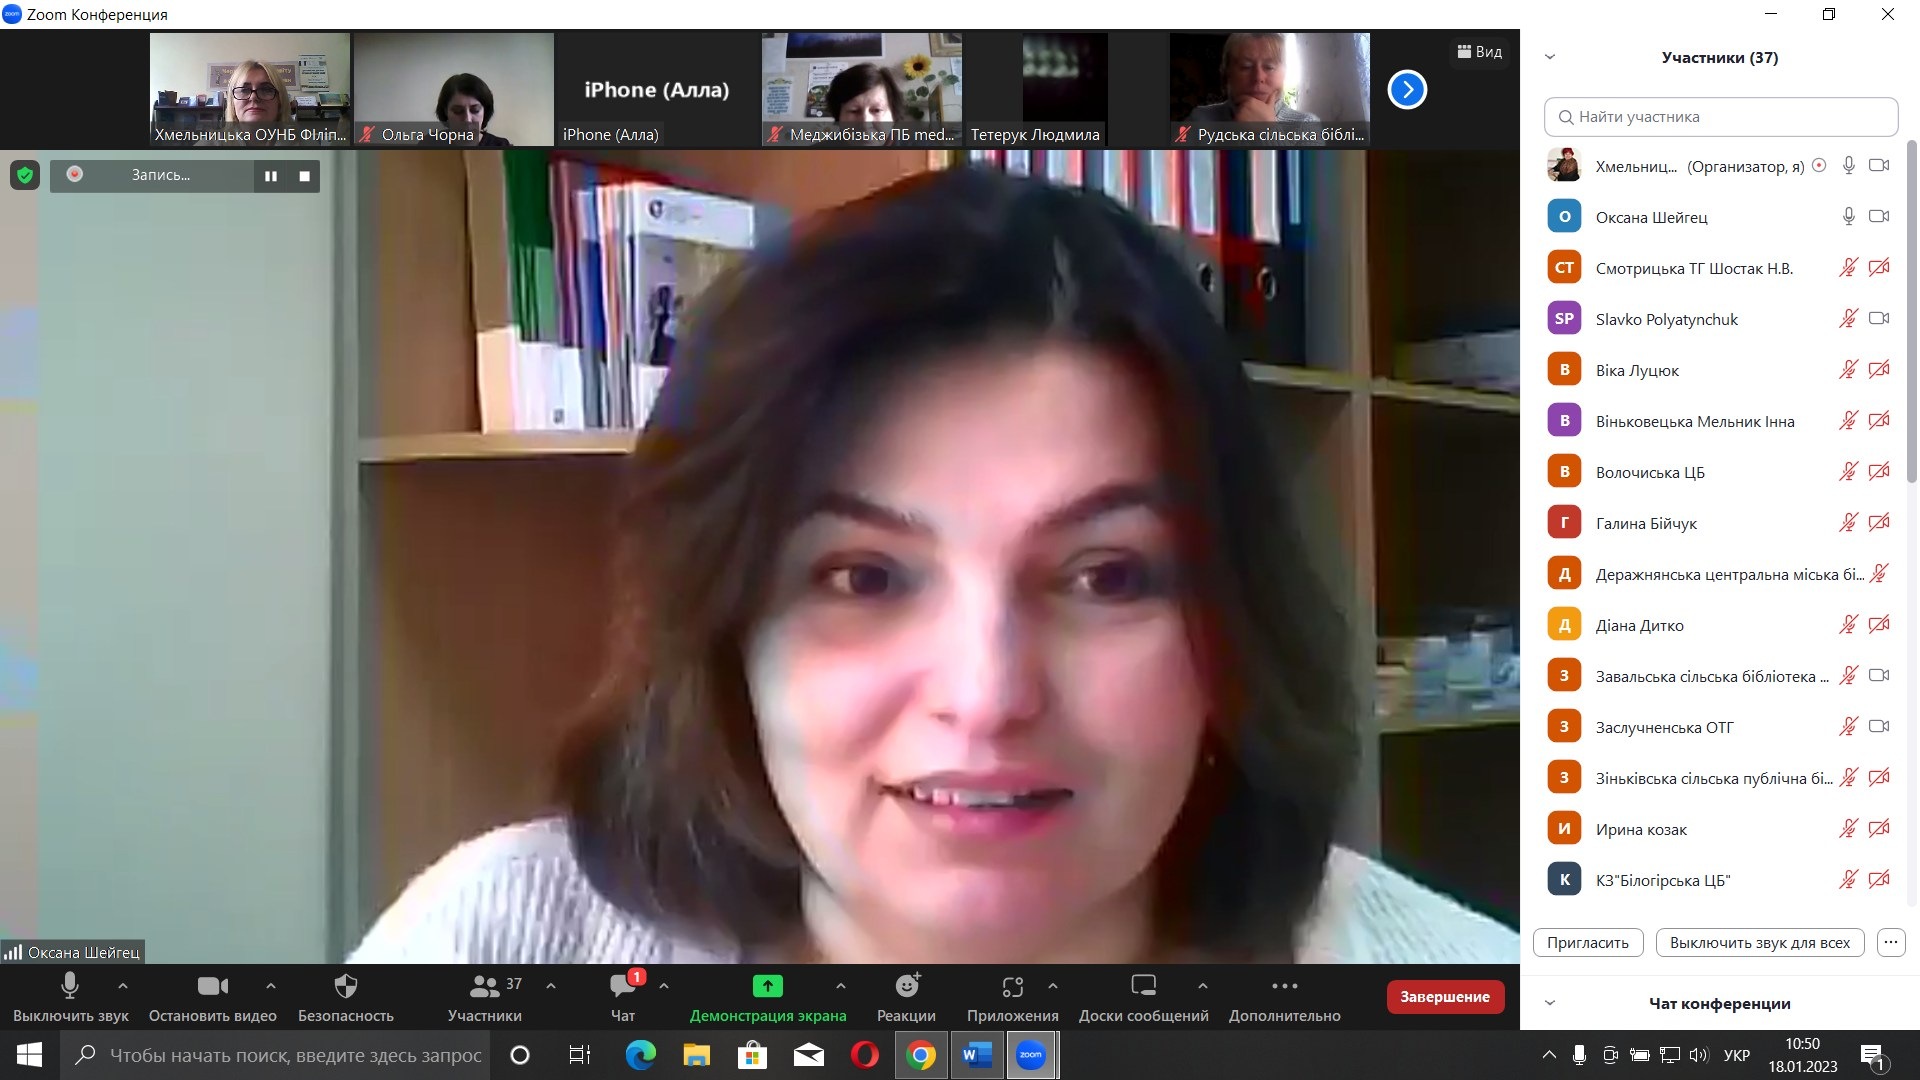Click the green share screen button
Screen dimensions: 1920x1080
(x=767, y=987)
